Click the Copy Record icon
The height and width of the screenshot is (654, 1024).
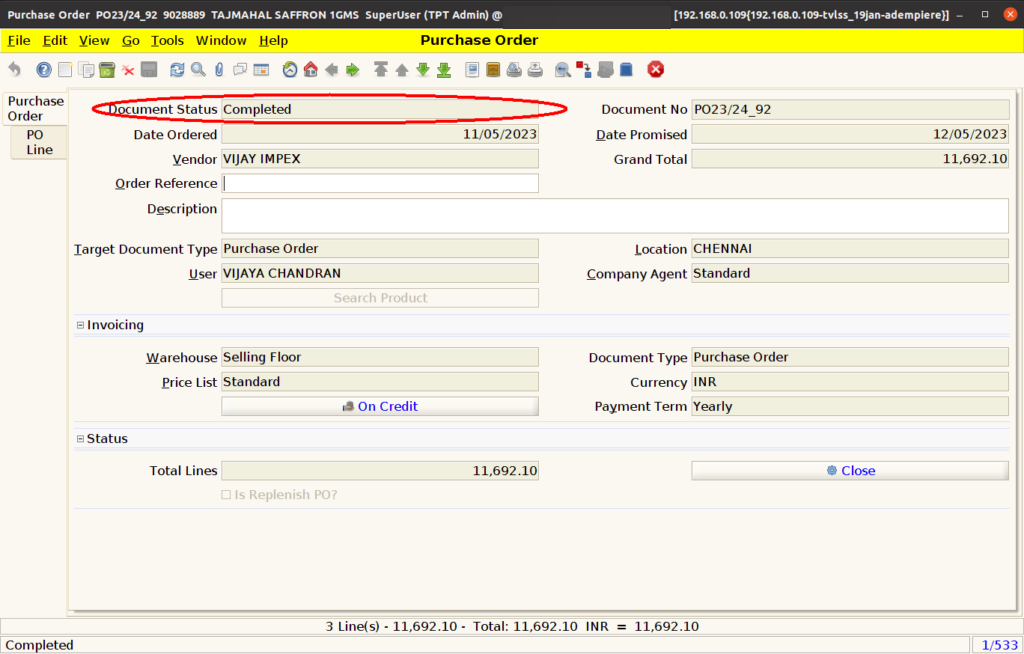point(86,69)
